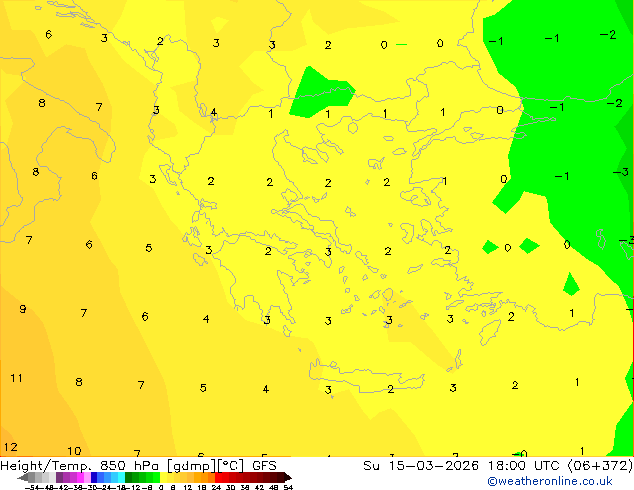Image resolution: width=634 pixels, height=490 pixels.
Task: Click the dark blue swatch in the temperature legend
Action: (94, 477)
